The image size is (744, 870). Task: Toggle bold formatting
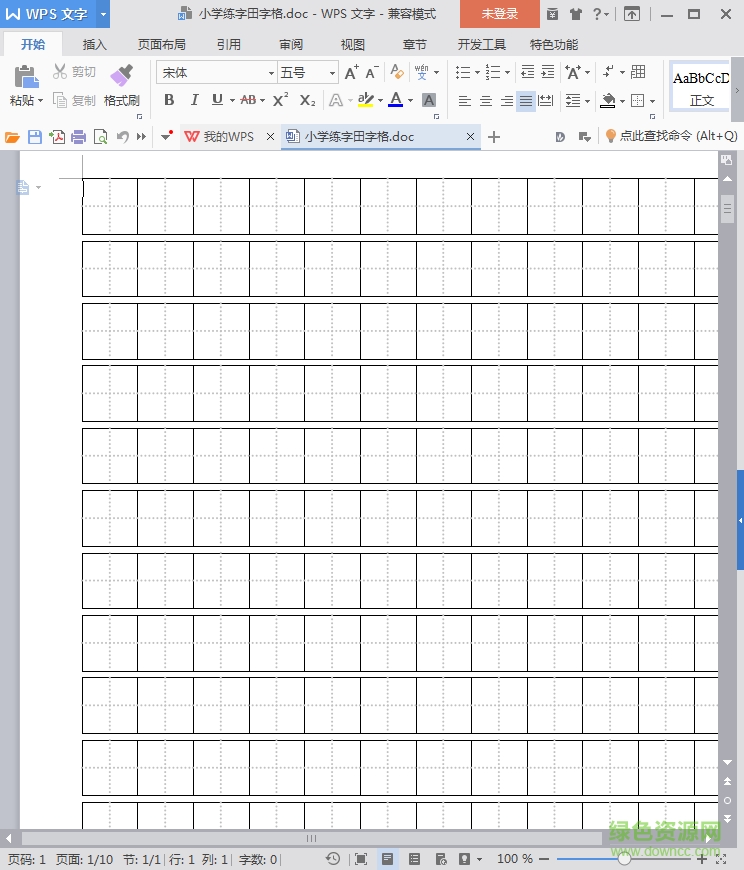(169, 100)
